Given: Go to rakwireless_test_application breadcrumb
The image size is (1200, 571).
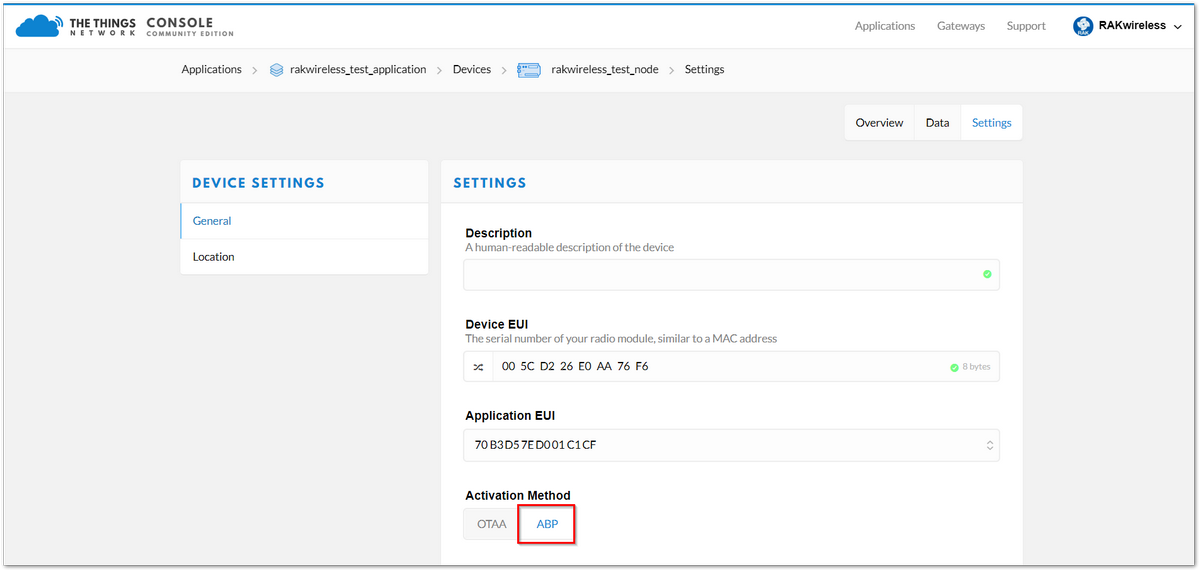Looking at the screenshot, I should [358, 70].
